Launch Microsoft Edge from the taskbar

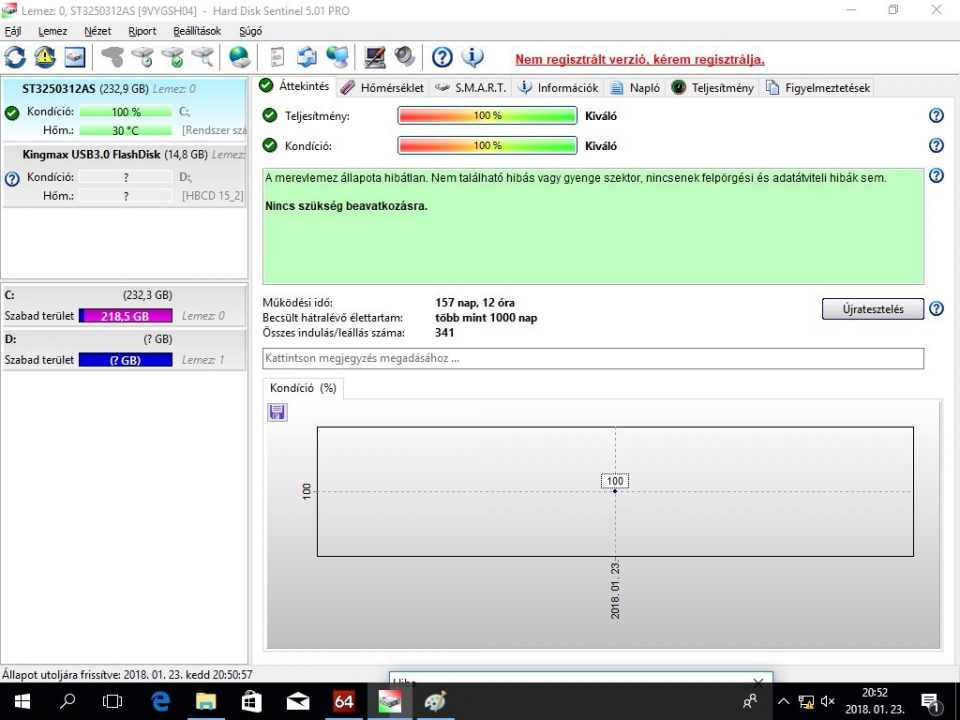(160, 702)
